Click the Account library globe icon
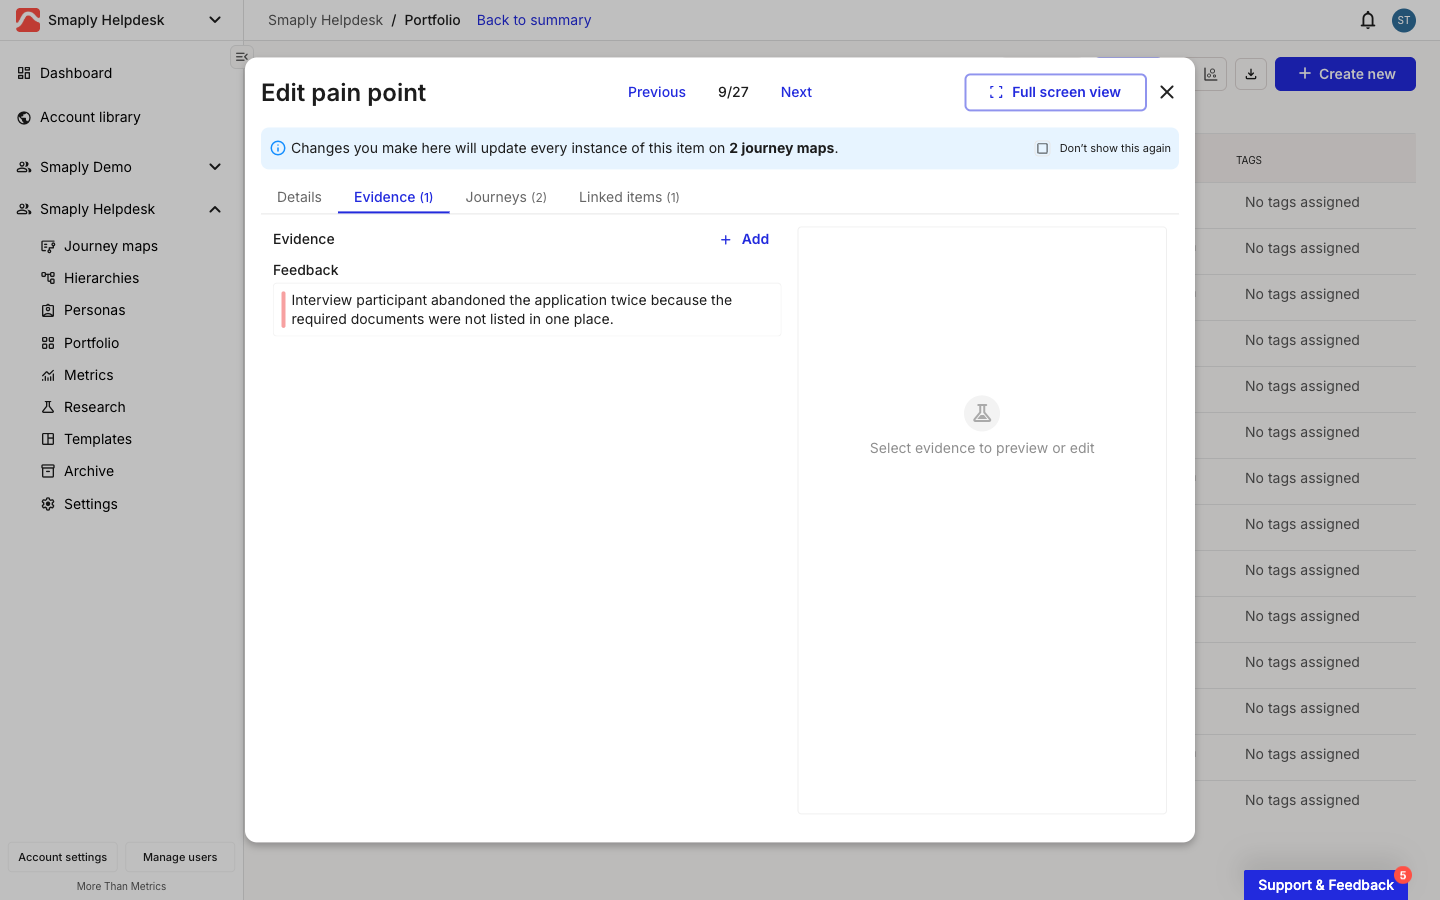1440x900 pixels. (x=24, y=117)
